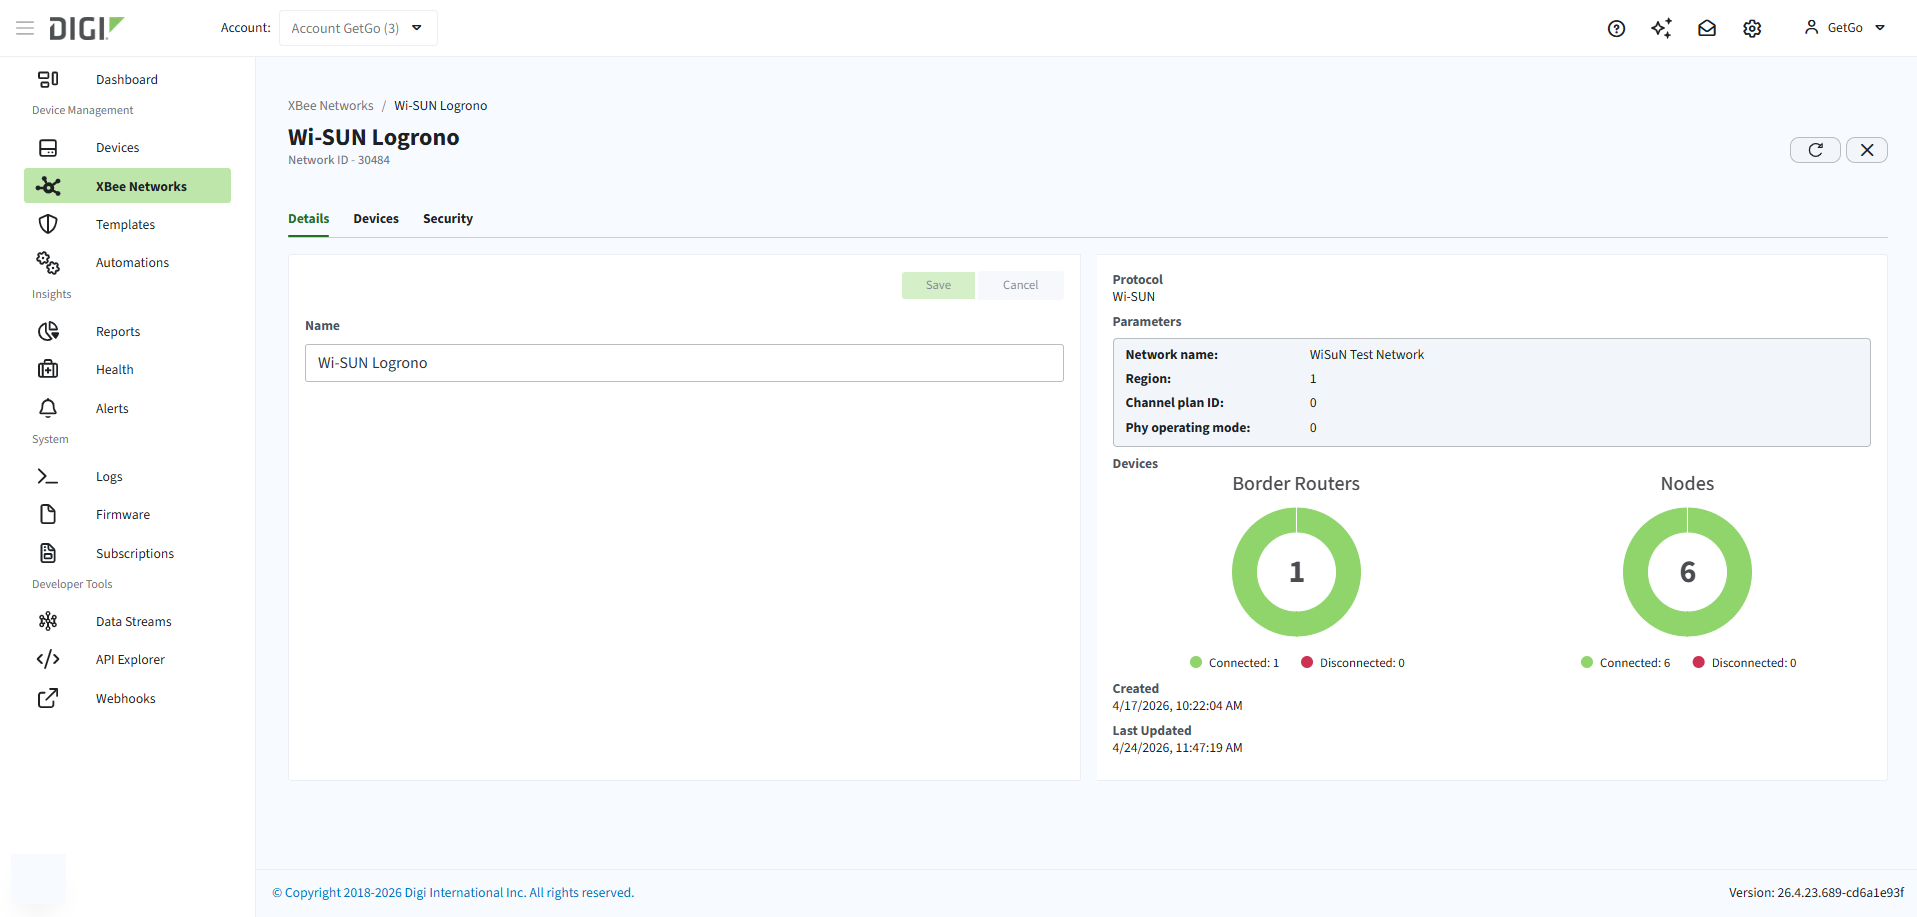This screenshot has width=1917, height=917.
Task: Click the Digi copyright footer link
Action: click(453, 893)
